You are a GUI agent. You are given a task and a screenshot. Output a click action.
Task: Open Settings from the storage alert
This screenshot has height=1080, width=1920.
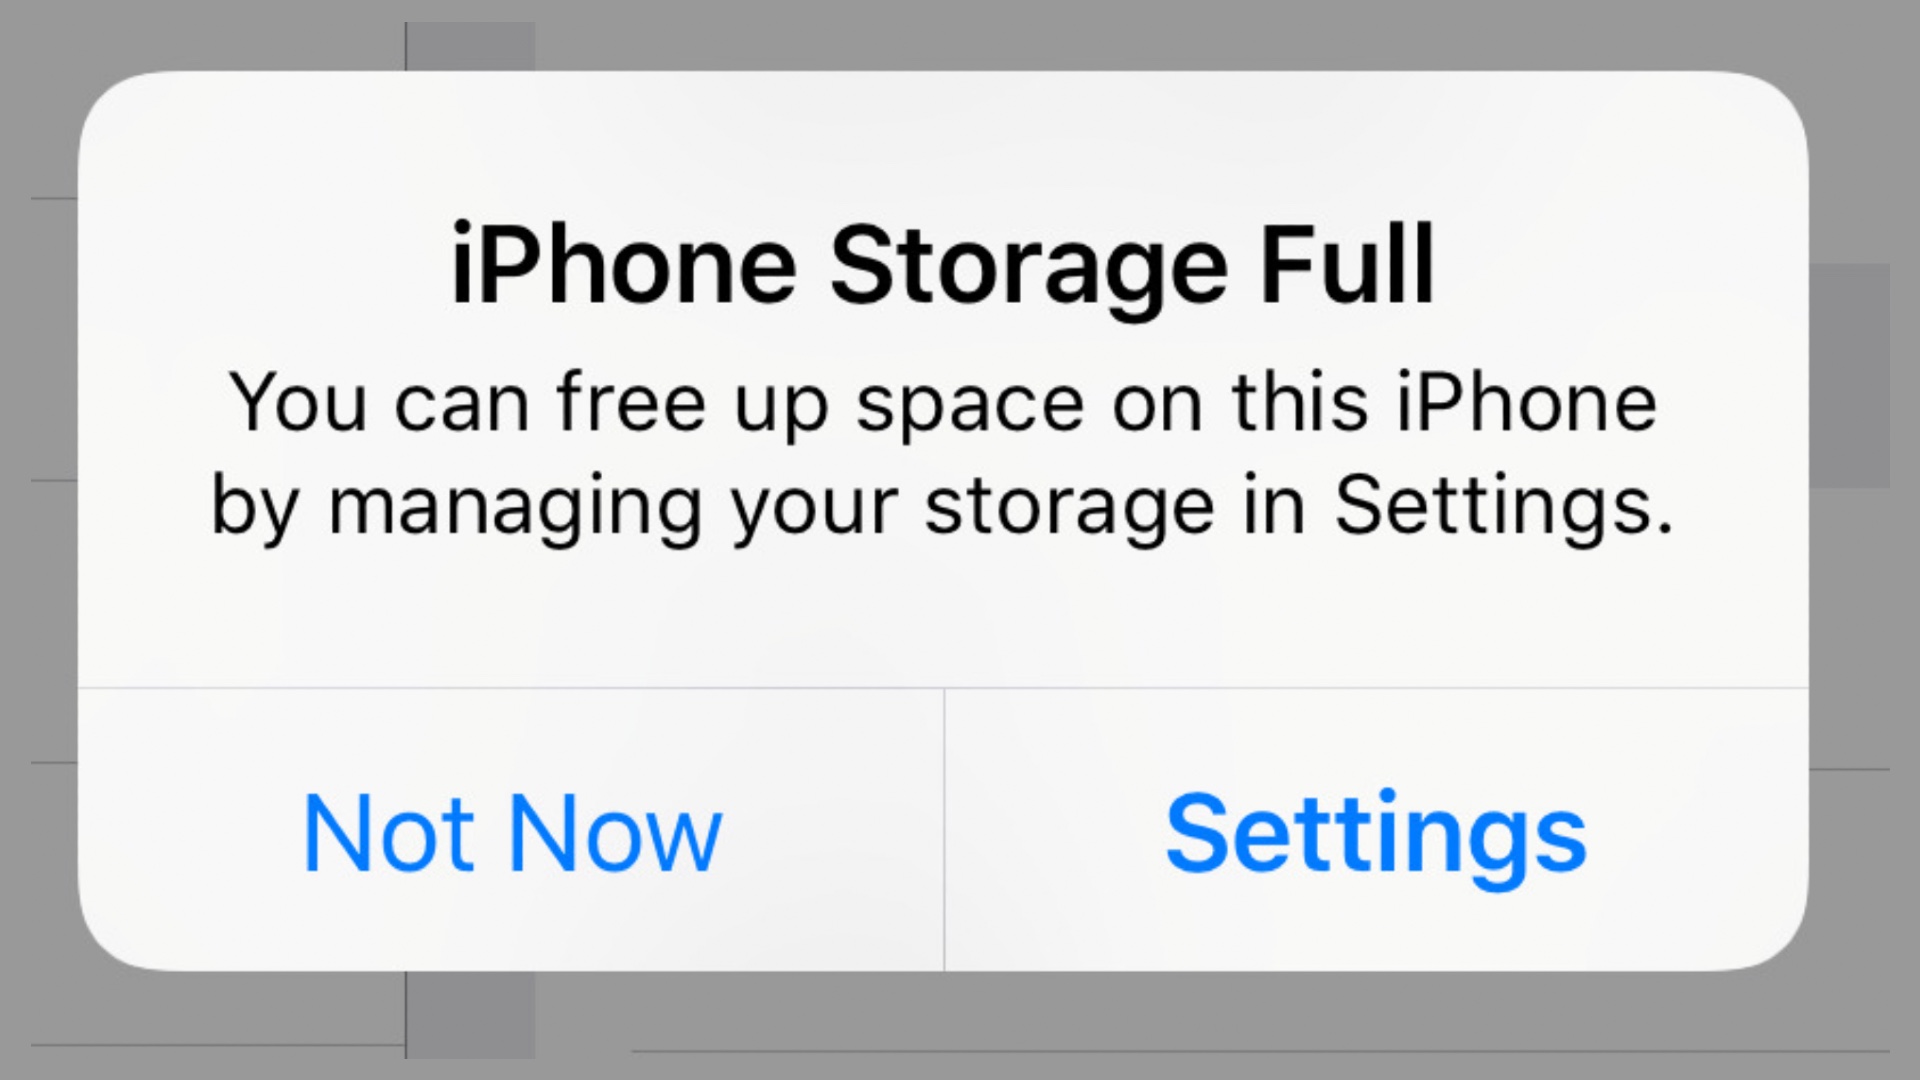click(1376, 832)
